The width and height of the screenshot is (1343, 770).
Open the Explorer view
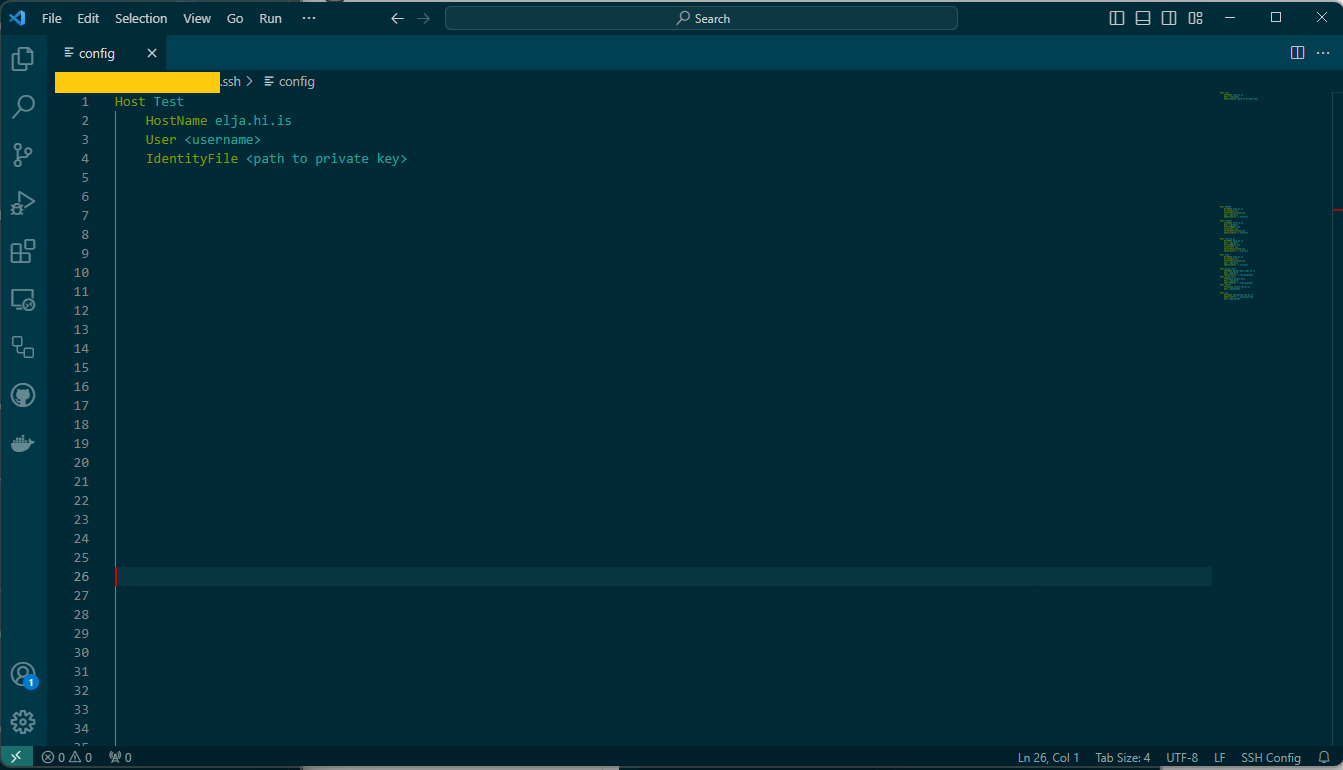click(x=23, y=59)
